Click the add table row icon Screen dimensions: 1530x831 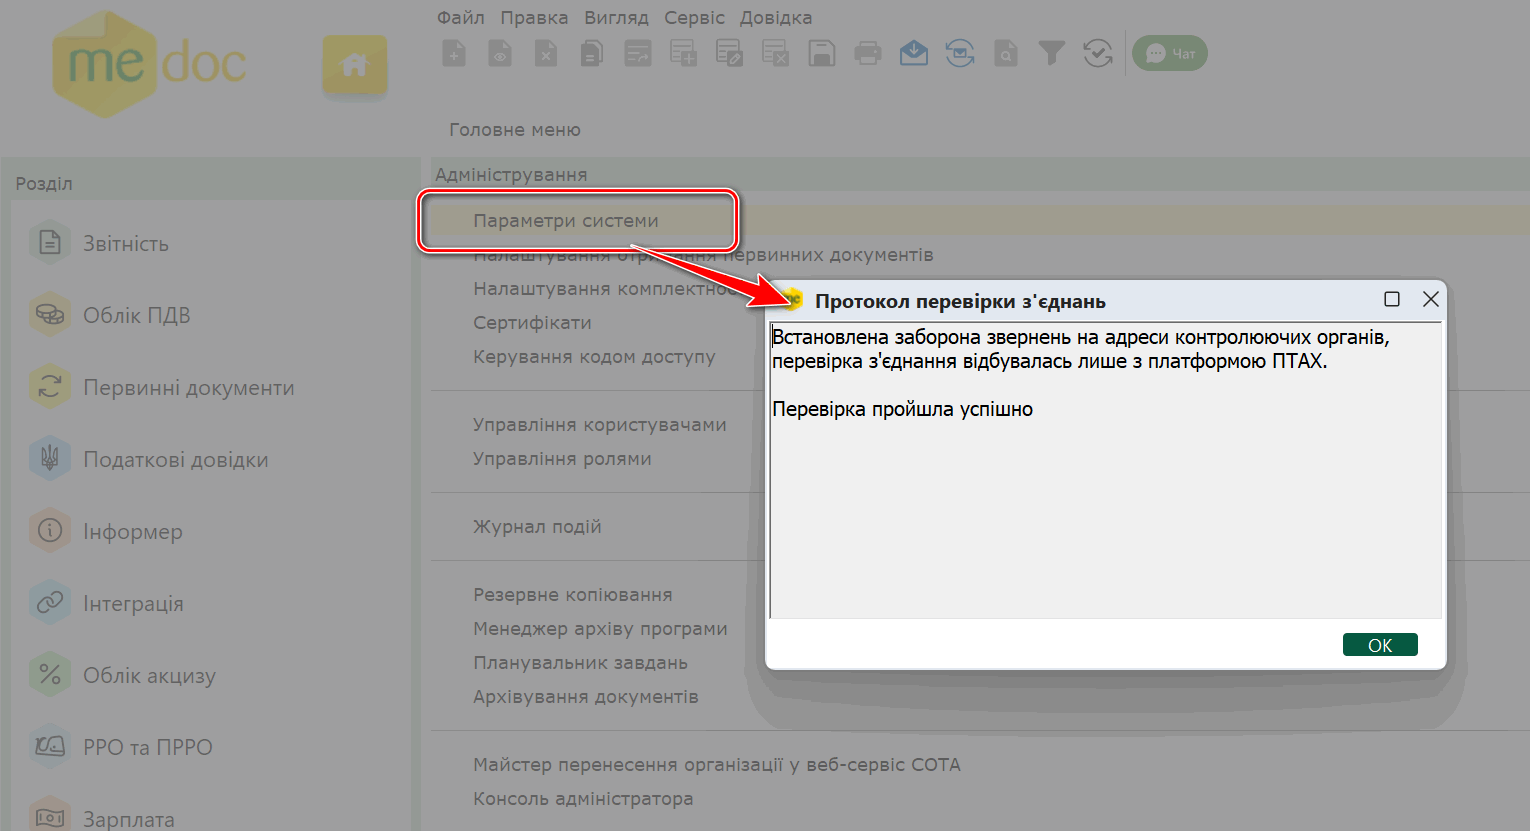click(x=684, y=53)
